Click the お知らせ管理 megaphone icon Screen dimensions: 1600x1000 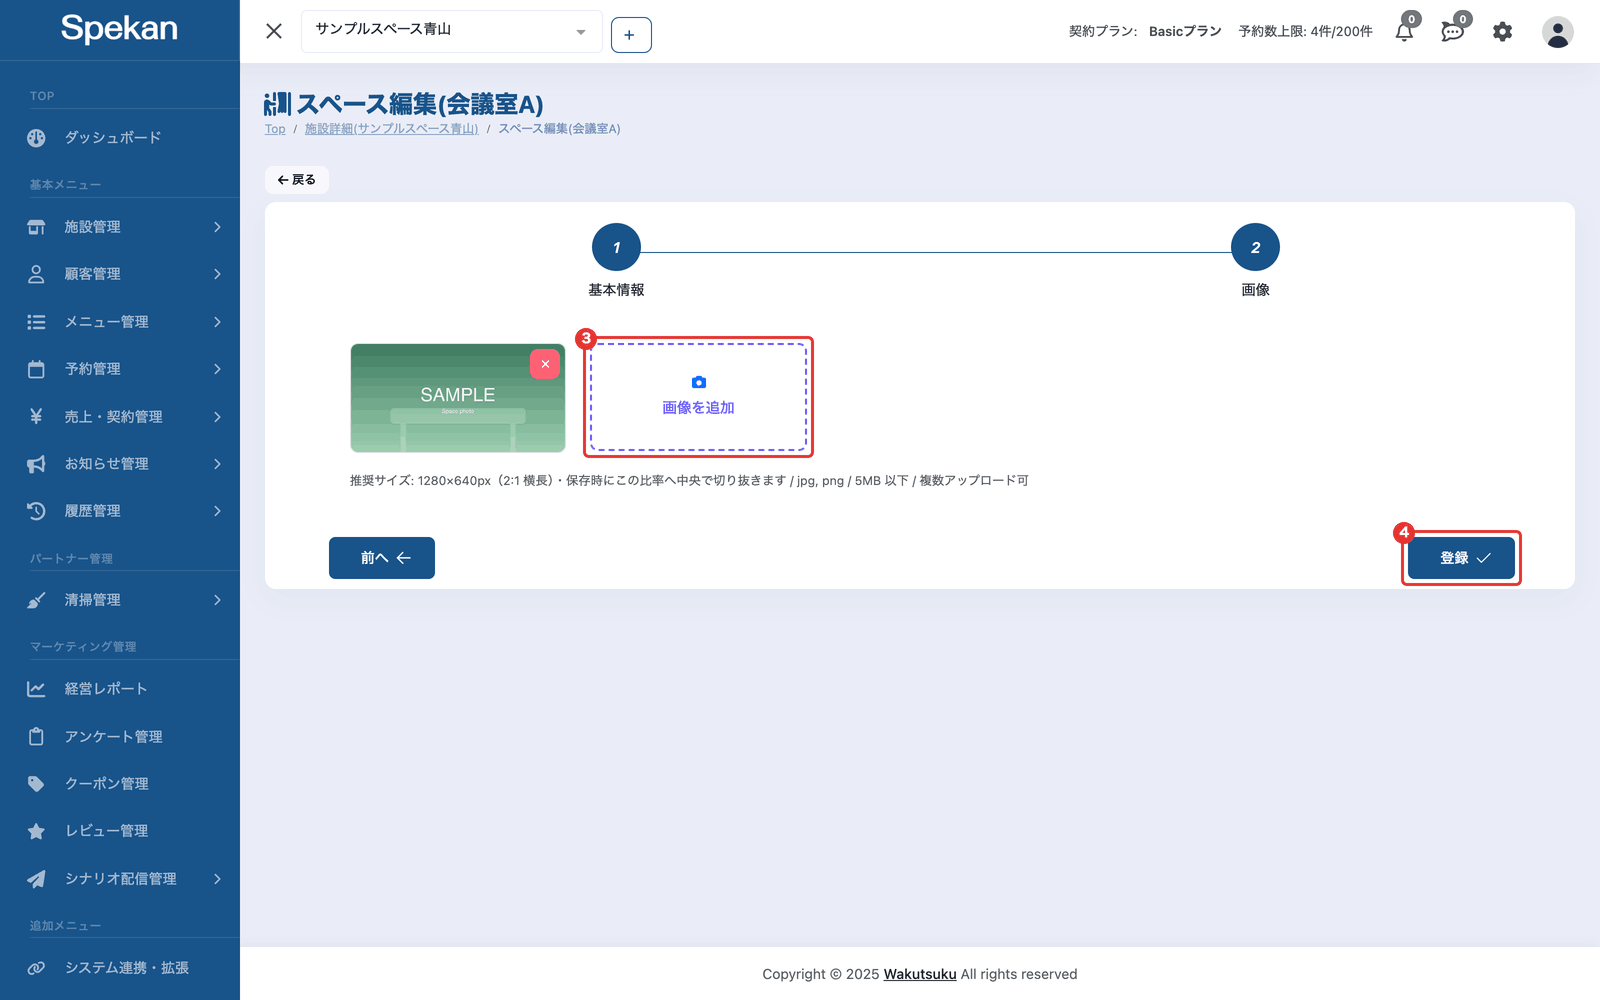tap(36, 464)
